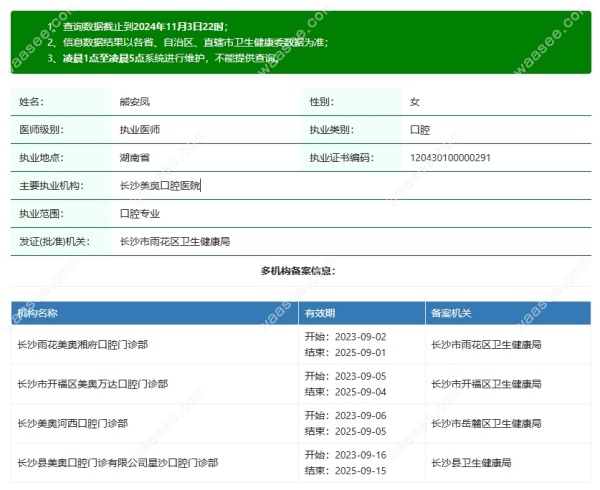Click the end date 2025-09-15
The width and height of the screenshot is (600, 490).
(x=360, y=470)
